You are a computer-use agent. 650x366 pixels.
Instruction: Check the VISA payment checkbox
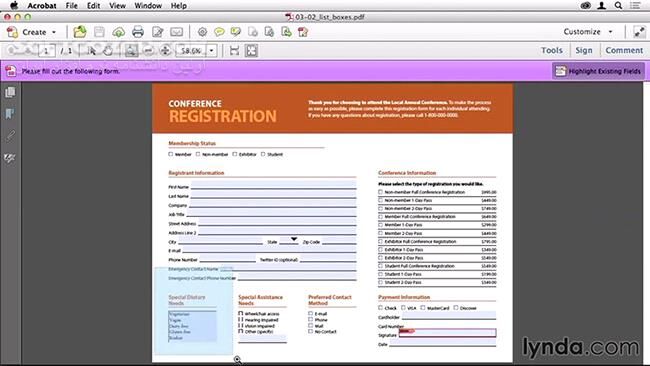click(x=403, y=308)
